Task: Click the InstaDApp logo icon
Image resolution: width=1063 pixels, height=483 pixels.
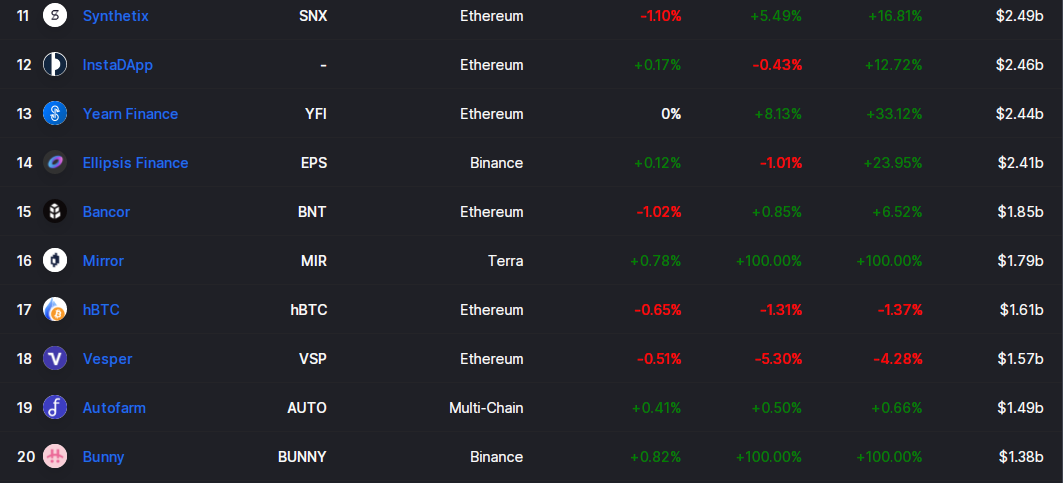Action: coord(55,65)
